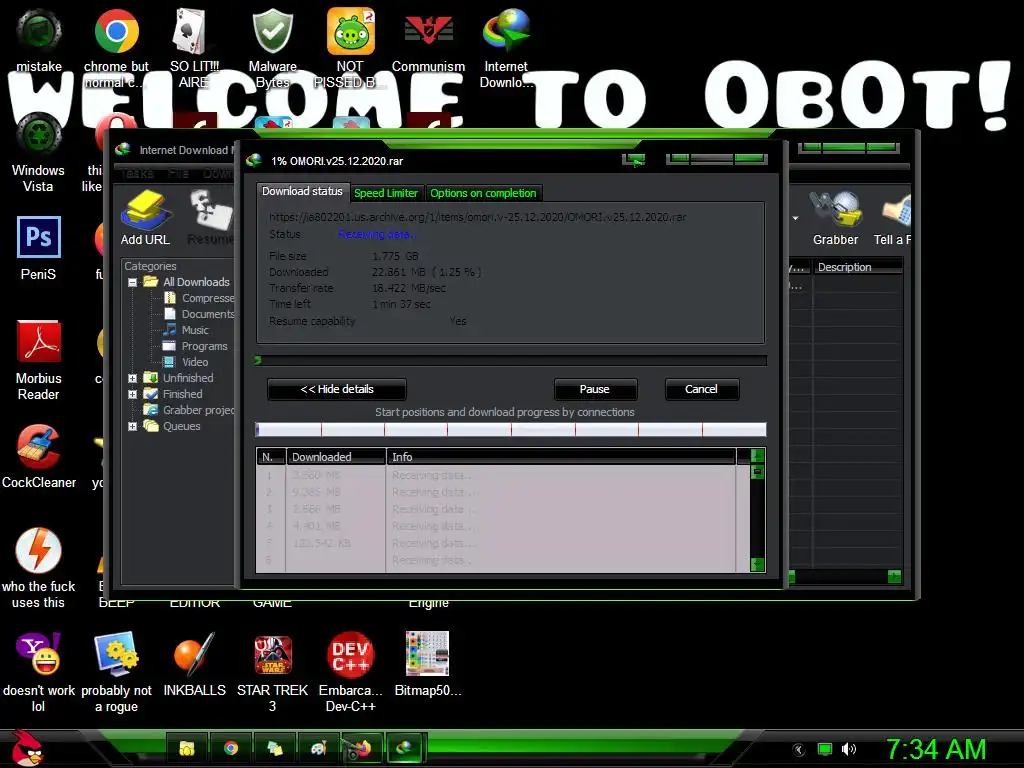This screenshot has width=1024, height=768.
Task: Click the volume speaker tray icon
Action: [x=849, y=749]
